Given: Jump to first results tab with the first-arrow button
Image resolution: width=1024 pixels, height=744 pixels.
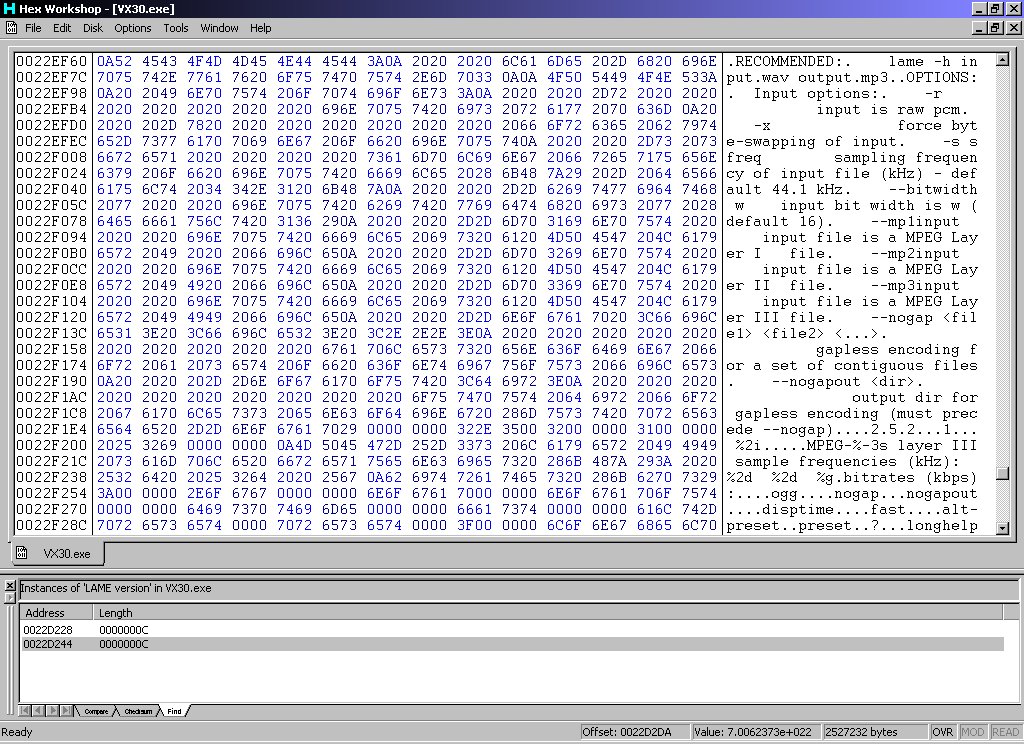Looking at the screenshot, I should (x=25, y=711).
